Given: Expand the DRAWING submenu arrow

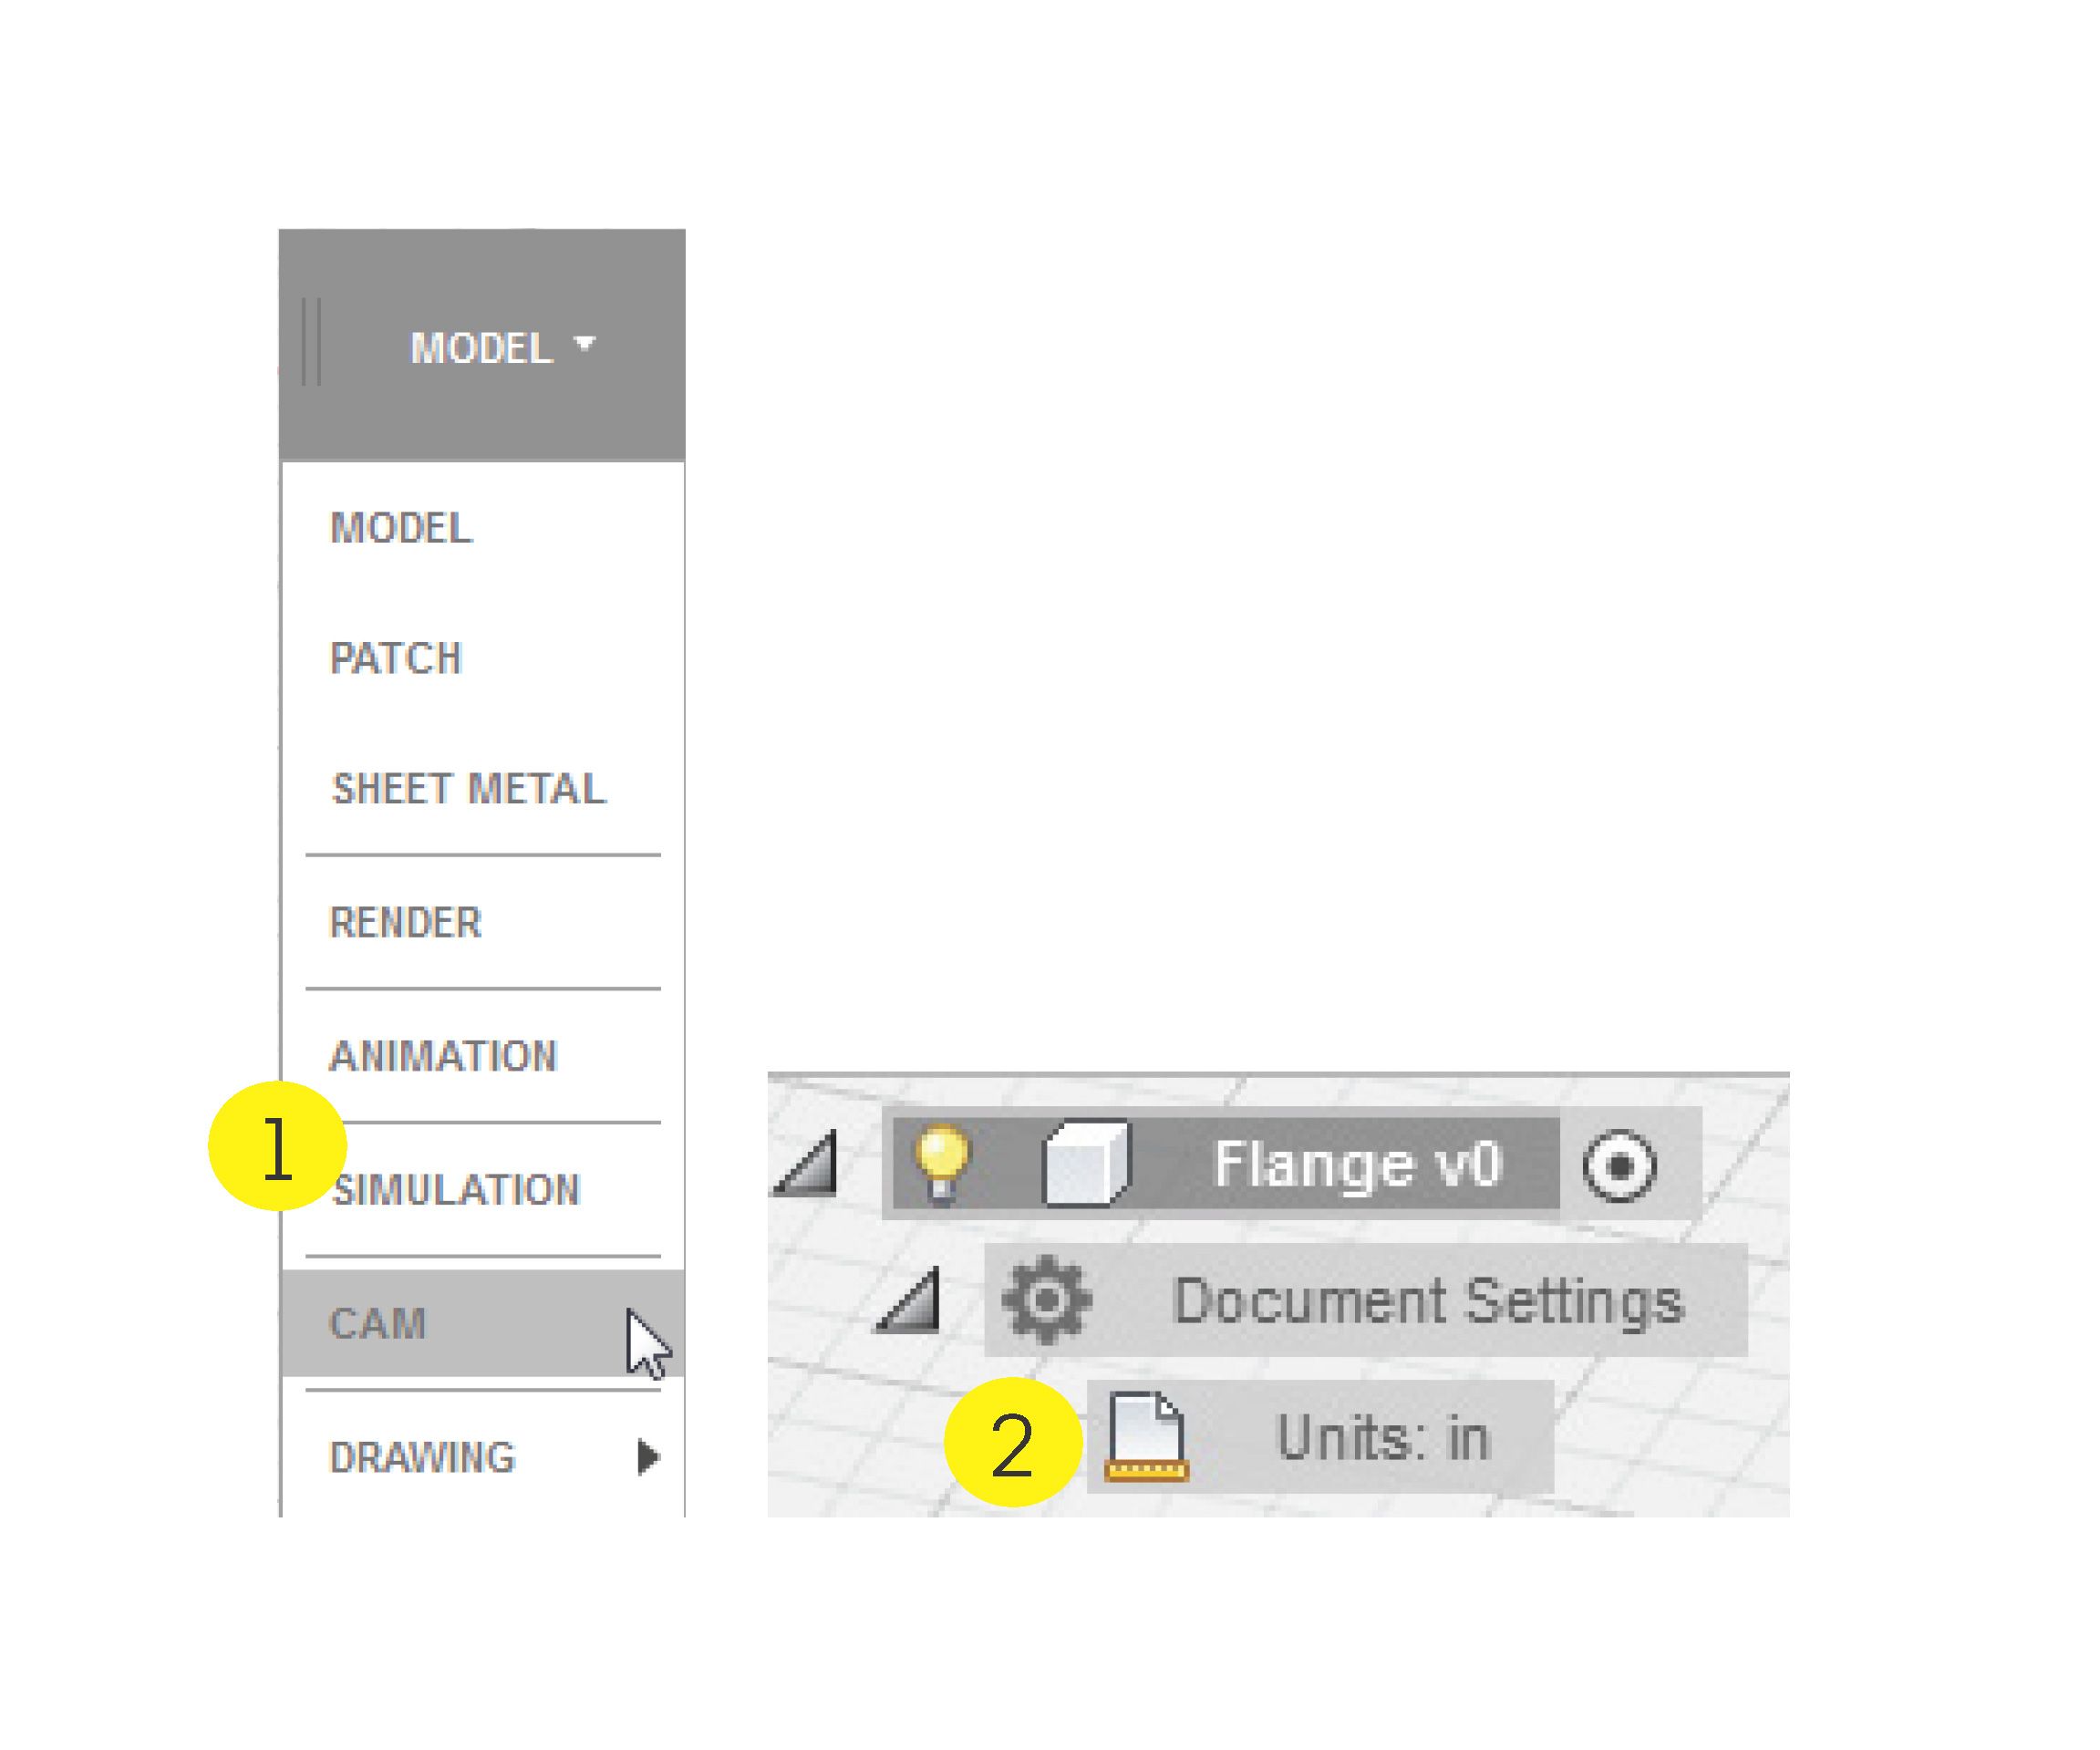Looking at the screenshot, I should (648, 1457).
